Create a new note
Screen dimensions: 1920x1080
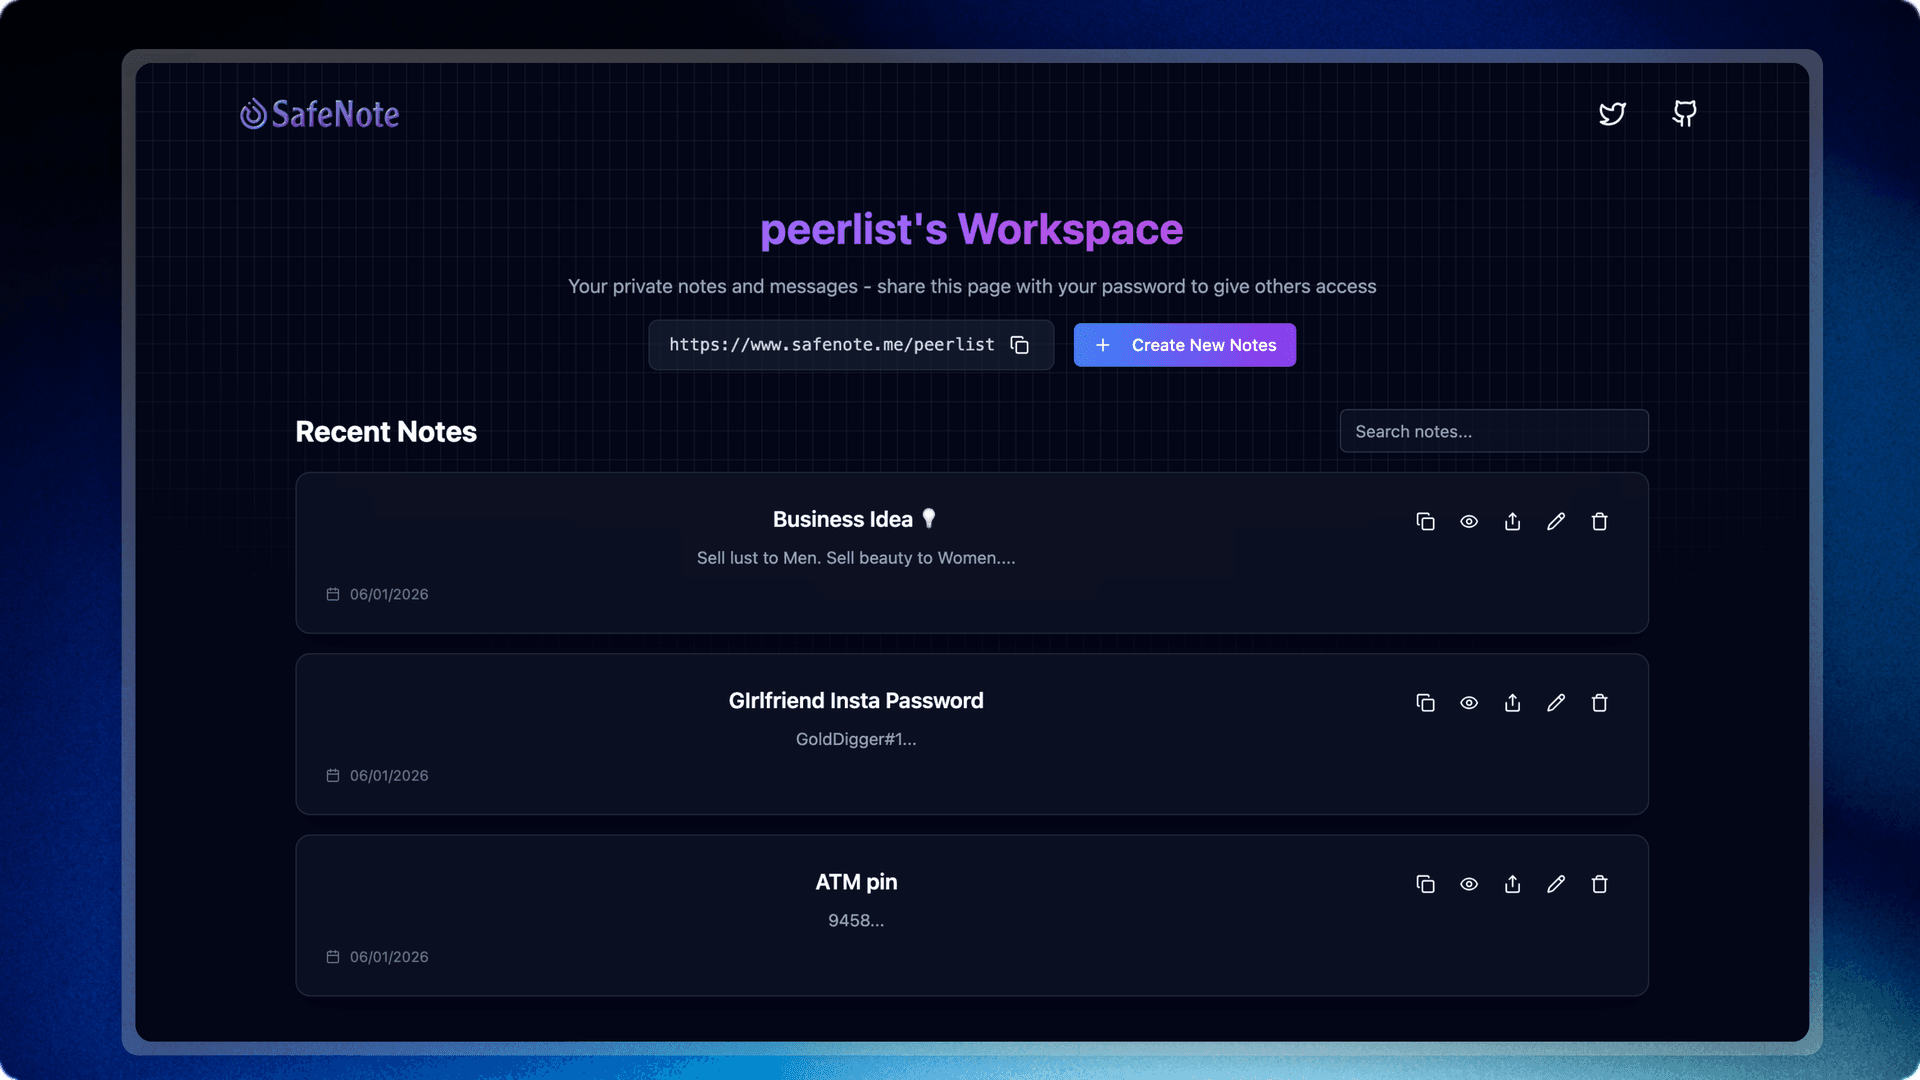click(x=1184, y=344)
